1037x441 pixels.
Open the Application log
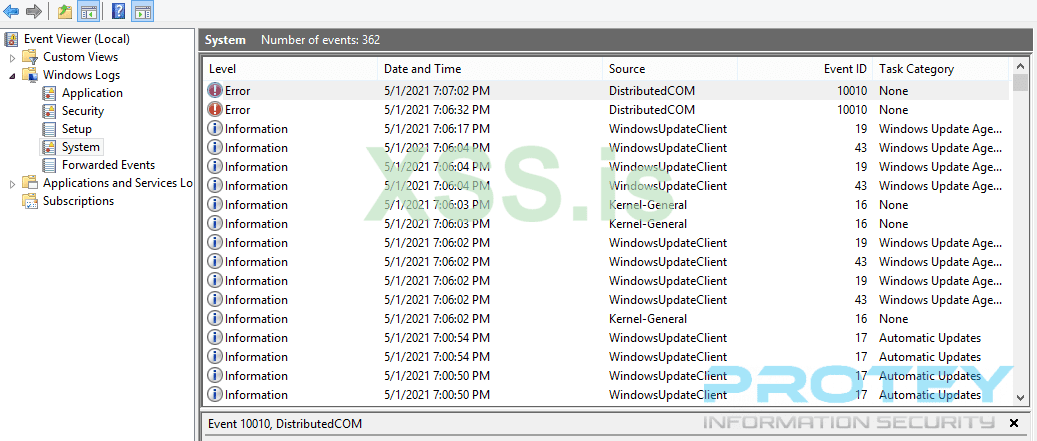[x=92, y=93]
